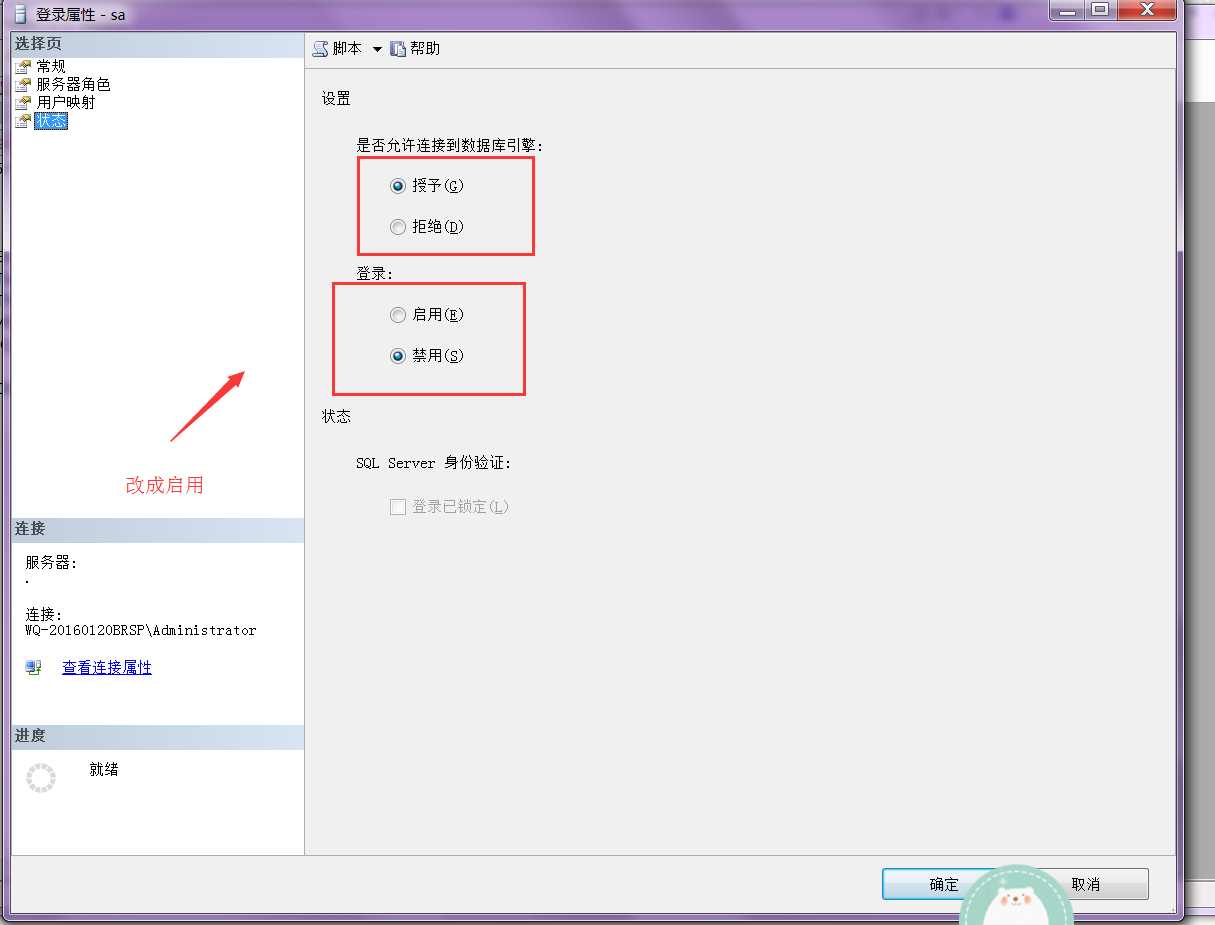Select the 拒绝(D) radio button
Screen dimensions: 1215x925
point(398,227)
